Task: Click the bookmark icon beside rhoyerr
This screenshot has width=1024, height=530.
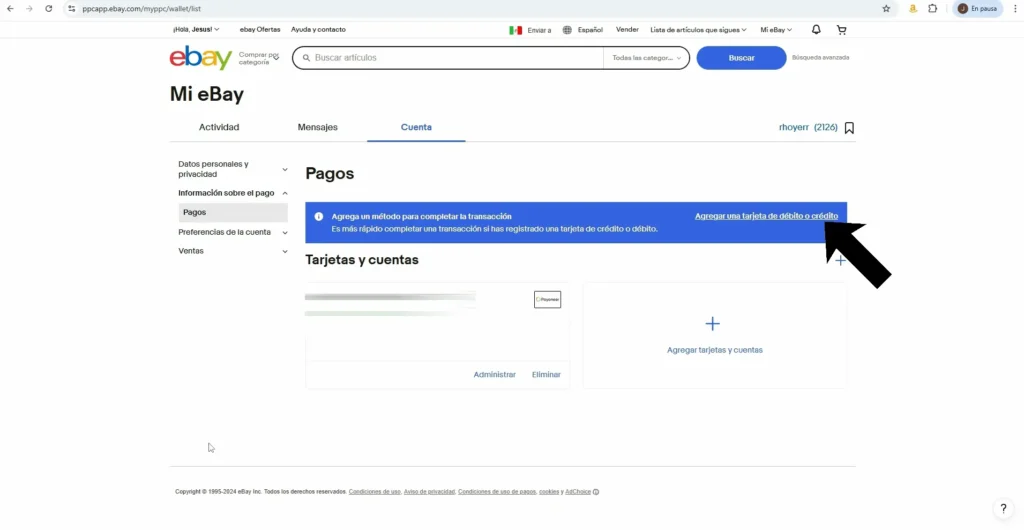Action: click(849, 128)
